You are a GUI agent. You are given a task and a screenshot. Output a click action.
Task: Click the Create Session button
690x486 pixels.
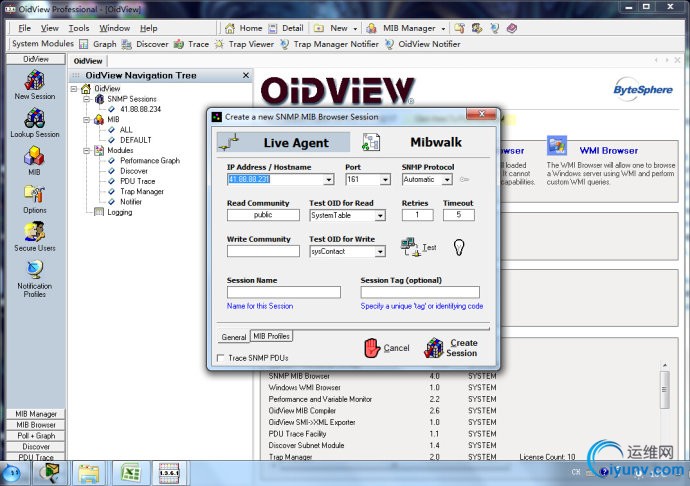(451, 348)
